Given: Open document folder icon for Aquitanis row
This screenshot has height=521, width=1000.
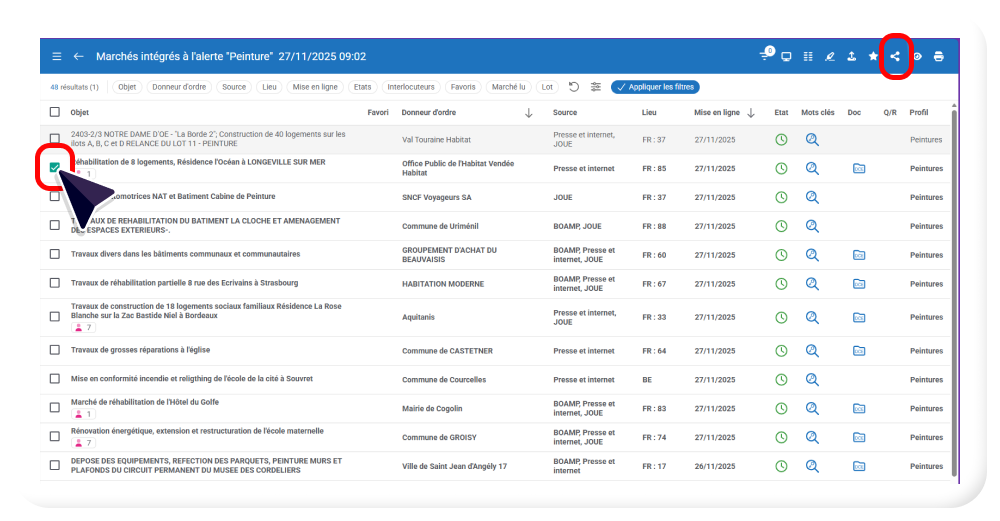Looking at the screenshot, I should tap(858, 317).
